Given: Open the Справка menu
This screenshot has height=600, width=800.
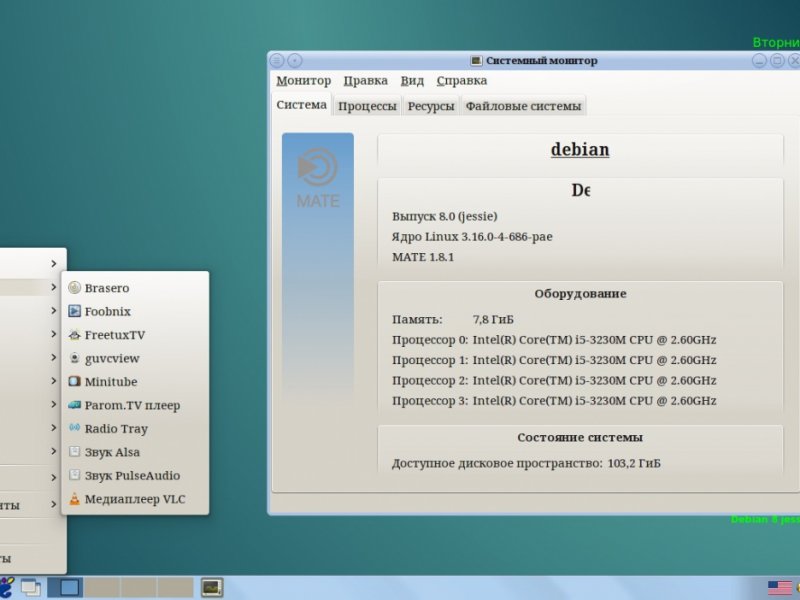Looking at the screenshot, I should click(462, 81).
